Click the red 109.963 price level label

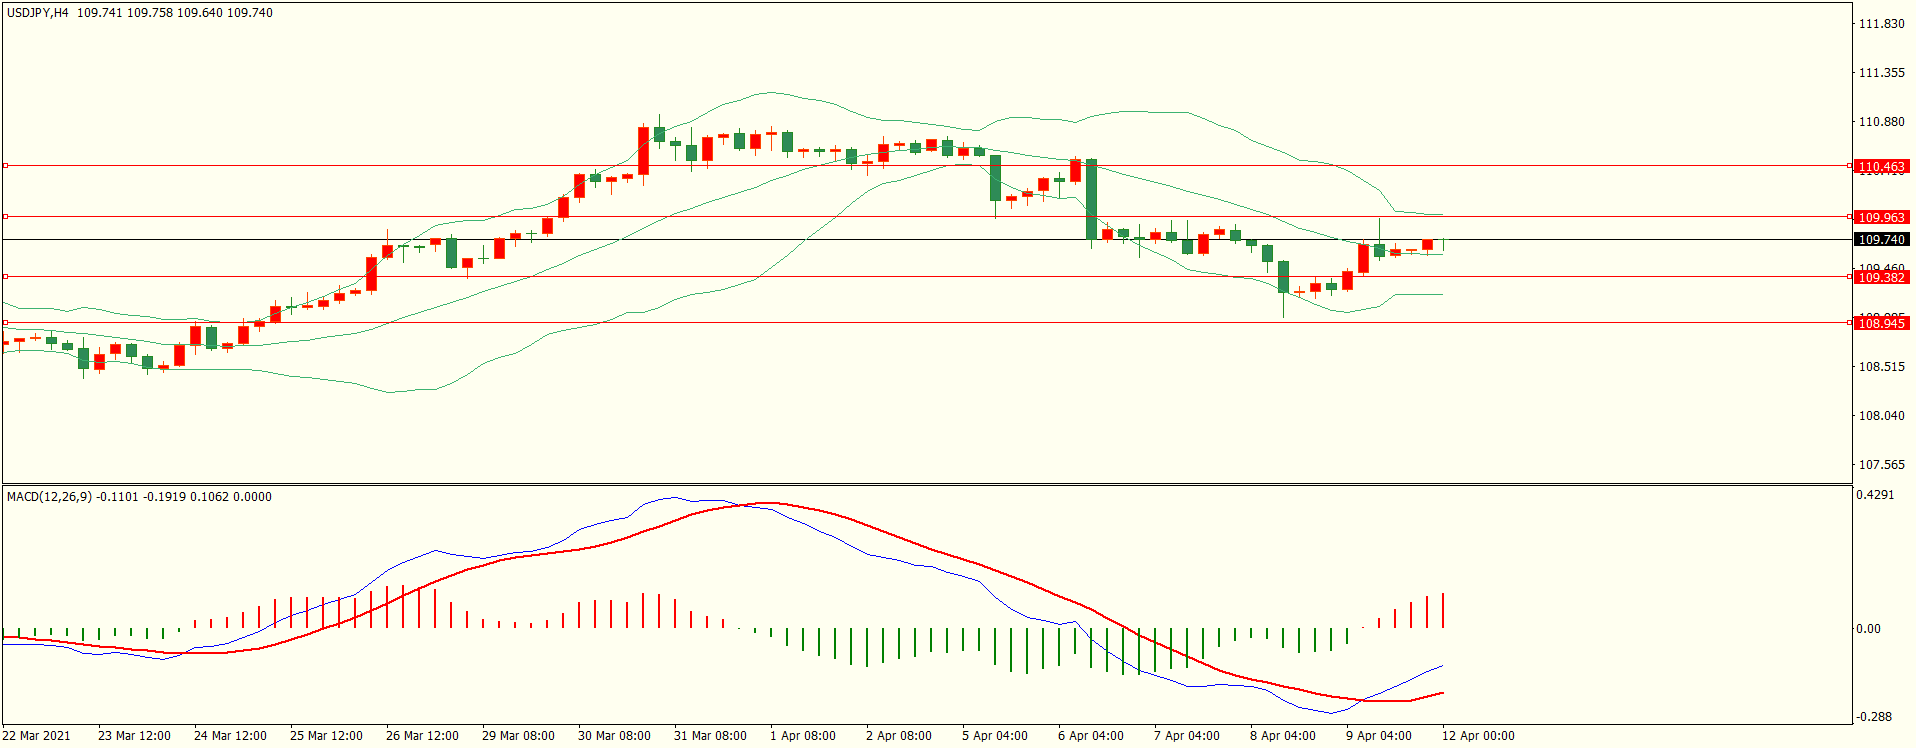click(1880, 217)
